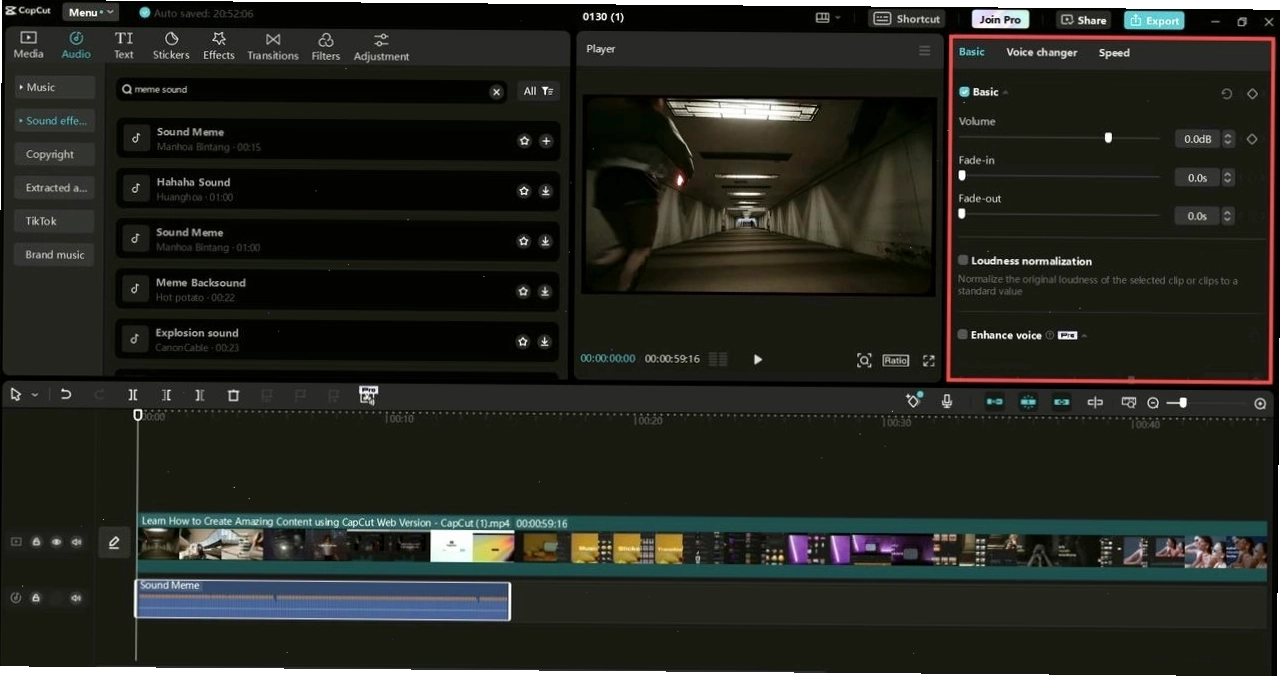Screen dimensions: 1280x676
Task: Click the Join Pro button
Action: tap(1000, 19)
